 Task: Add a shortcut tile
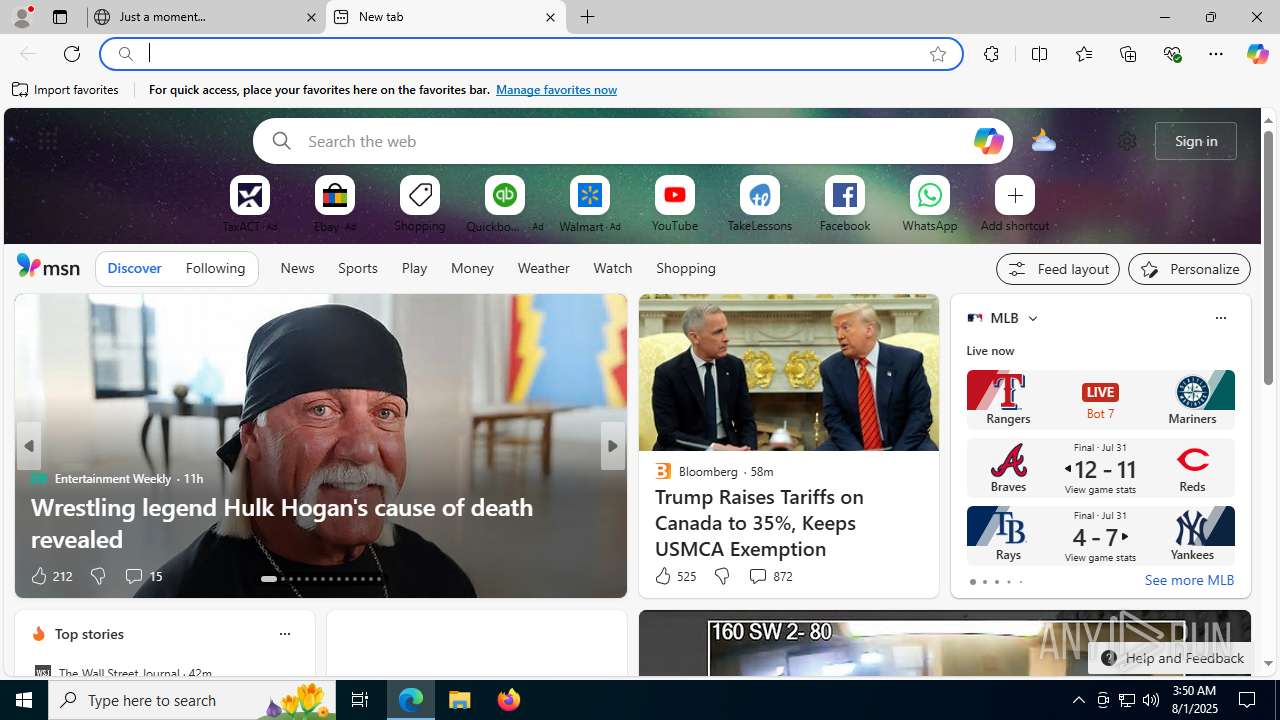click(1015, 204)
